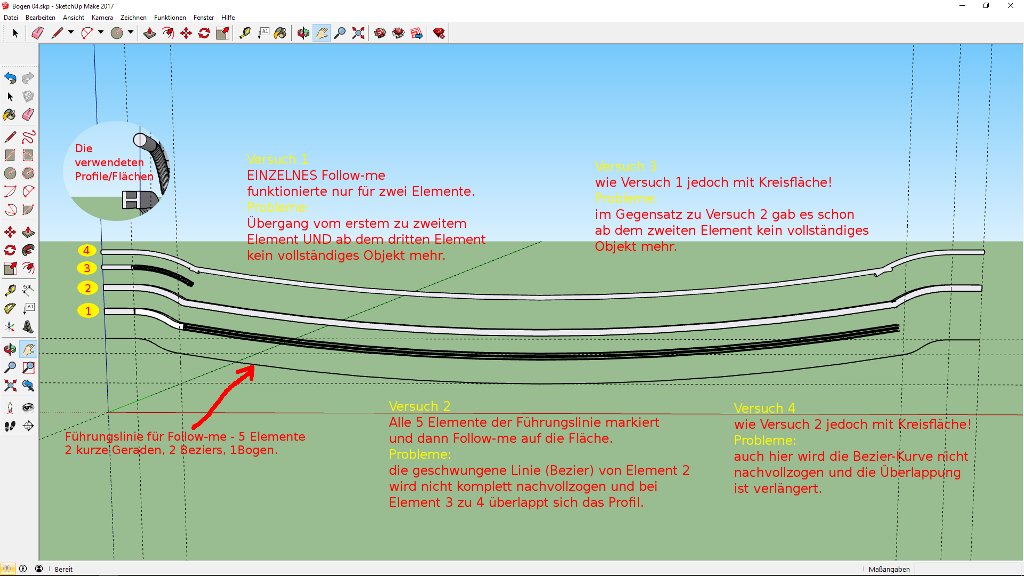Pick the Push/Pull tool
This screenshot has height=576, width=1024.
[150, 33]
